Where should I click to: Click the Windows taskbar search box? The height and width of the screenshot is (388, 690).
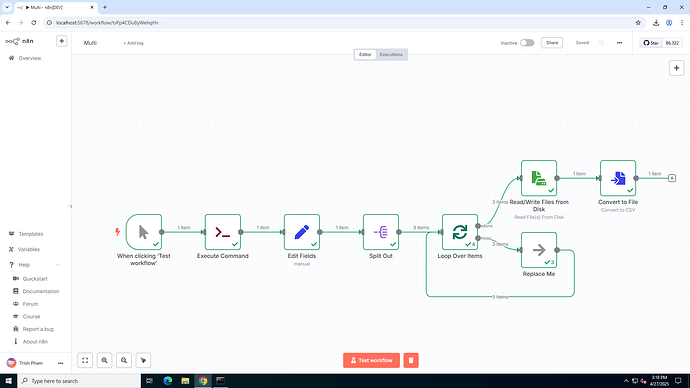pos(79,381)
